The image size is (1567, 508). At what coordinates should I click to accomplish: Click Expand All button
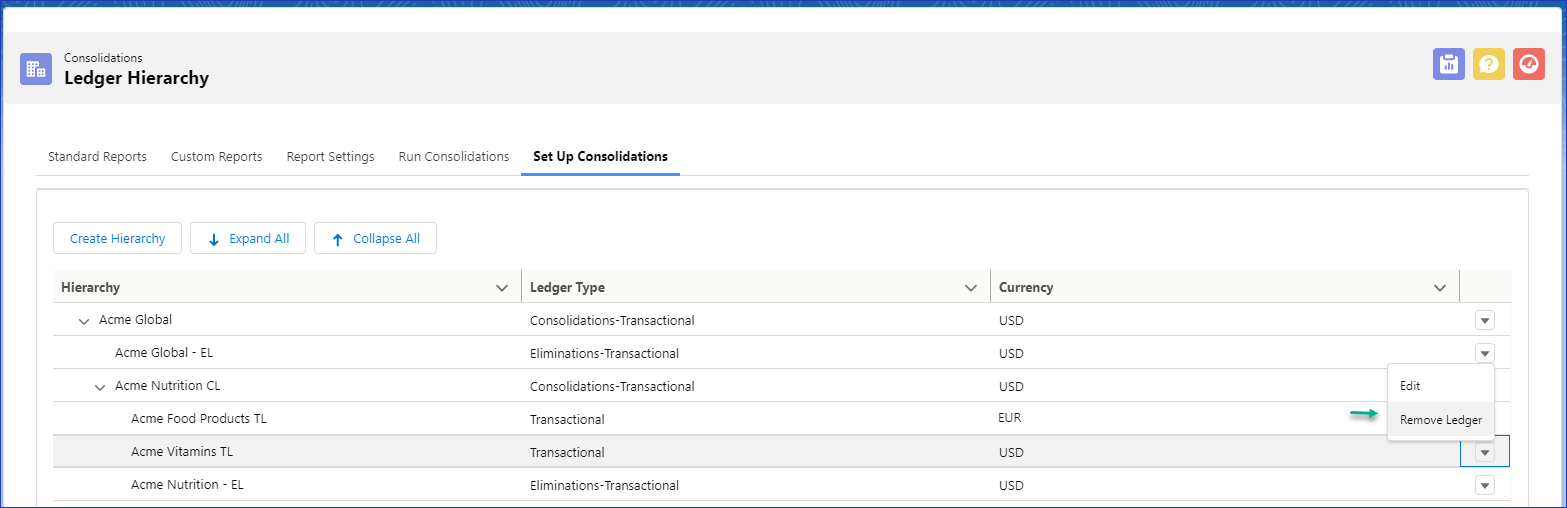[248, 238]
